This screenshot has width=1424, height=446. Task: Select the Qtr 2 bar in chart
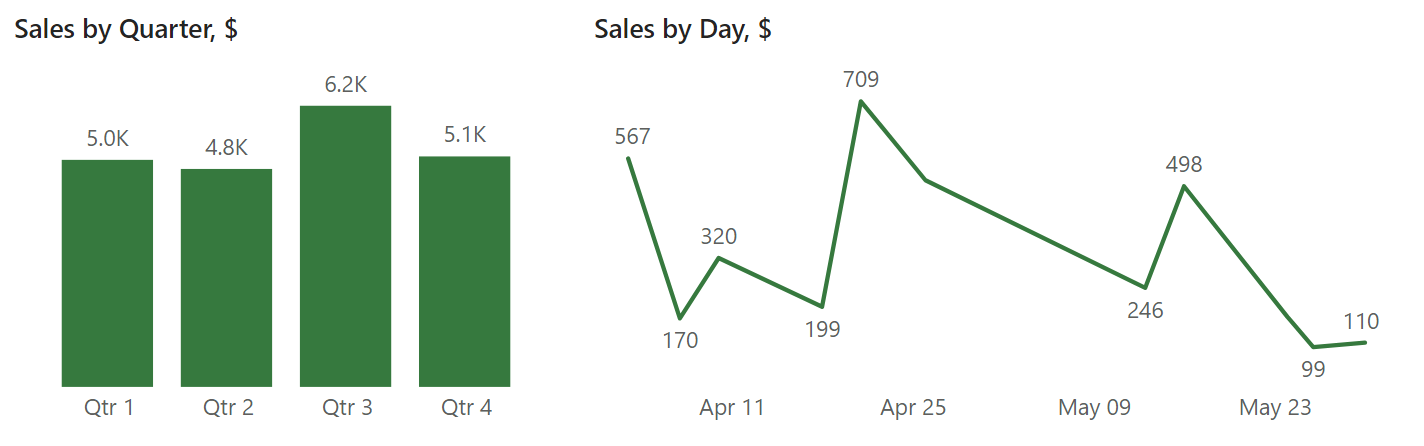226,278
